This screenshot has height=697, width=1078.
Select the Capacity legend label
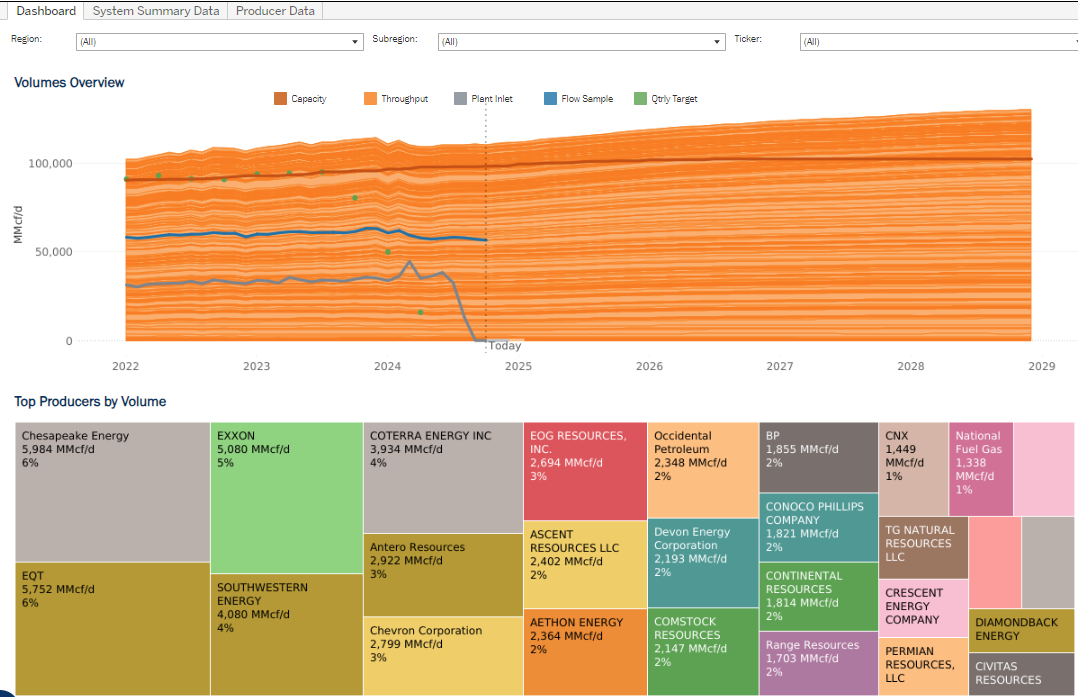(309, 99)
